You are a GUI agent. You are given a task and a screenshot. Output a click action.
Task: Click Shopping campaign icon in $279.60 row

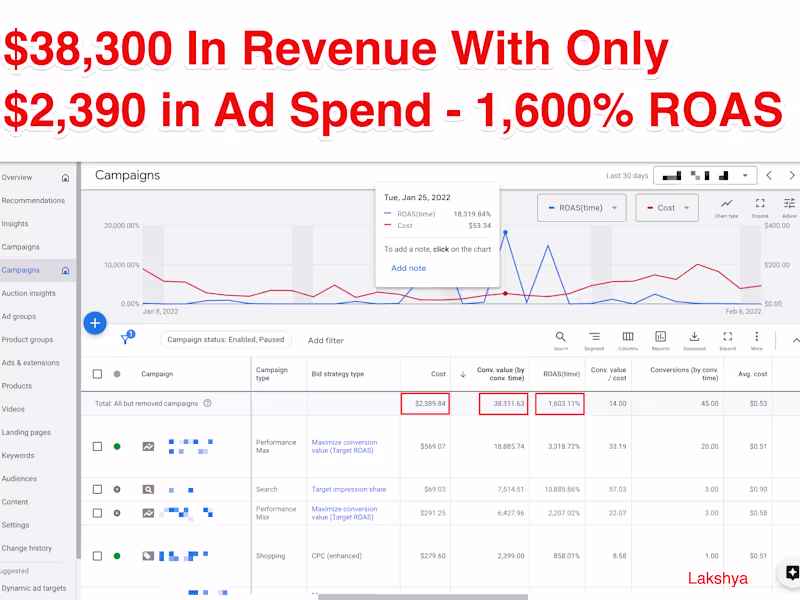pos(148,556)
